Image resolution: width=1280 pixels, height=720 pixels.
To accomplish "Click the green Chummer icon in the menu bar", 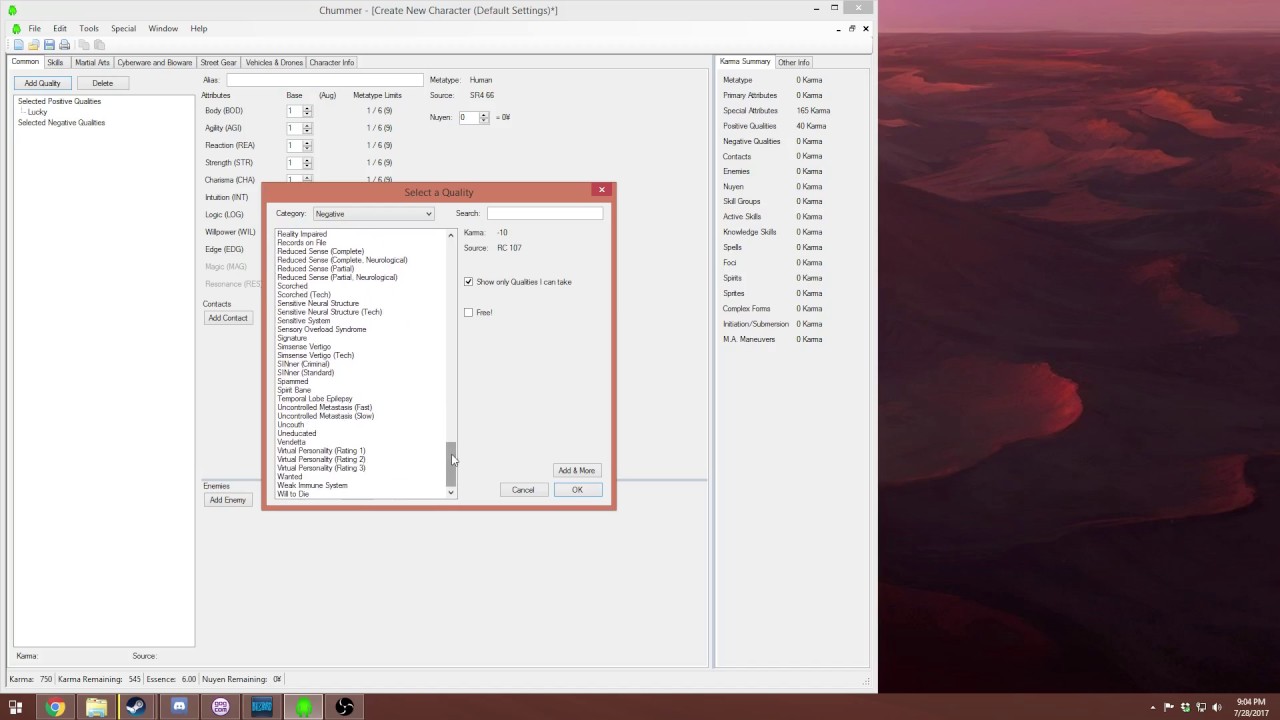I will point(16,29).
